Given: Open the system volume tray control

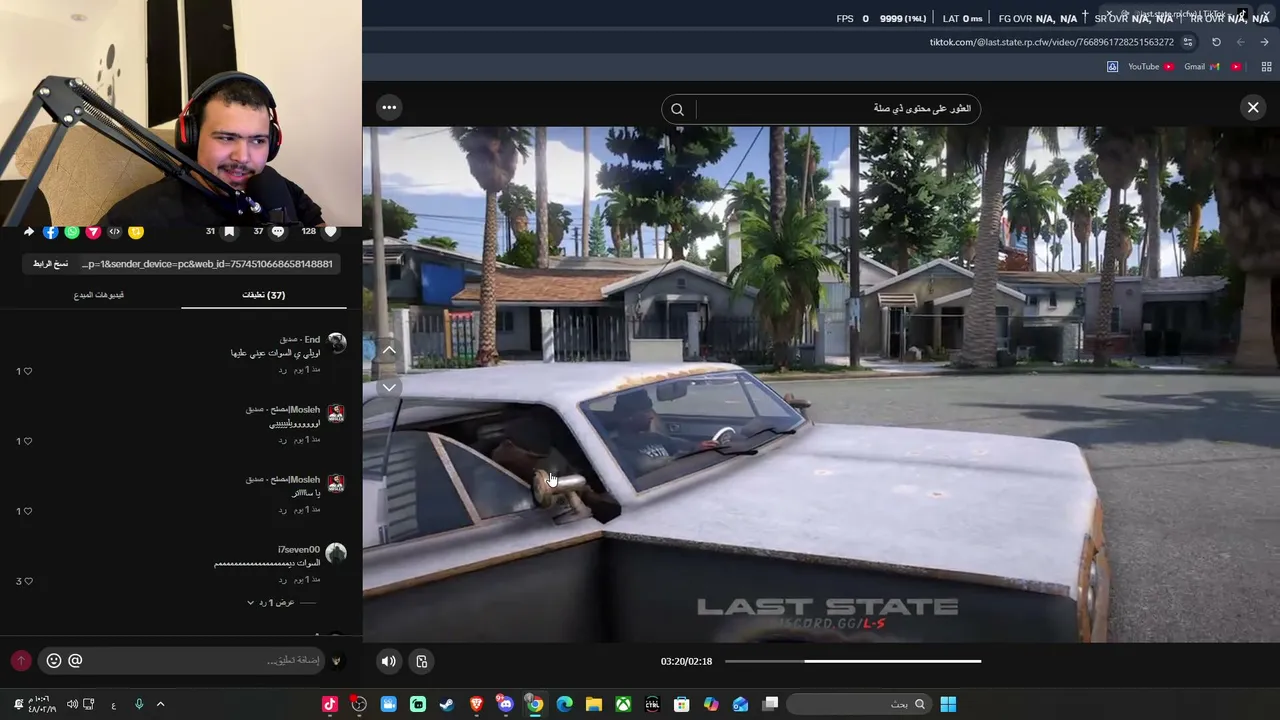Looking at the screenshot, I should (72, 704).
